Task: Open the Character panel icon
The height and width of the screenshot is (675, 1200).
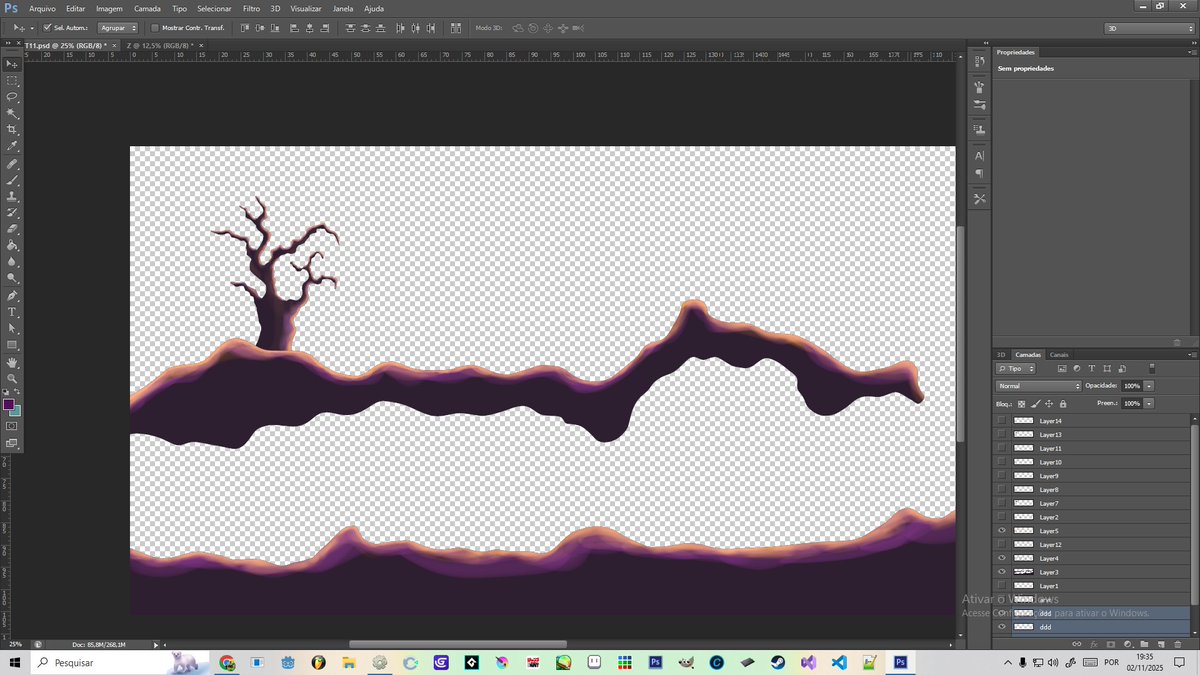Action: point(979,155)
